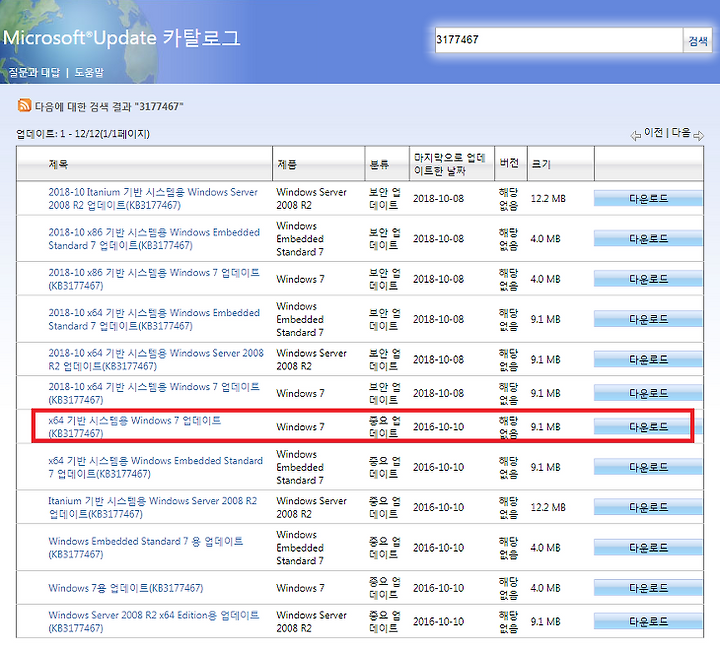Download 2016 Windows Embedded Standard 7 4.0 MB update

tap(648, 547)
